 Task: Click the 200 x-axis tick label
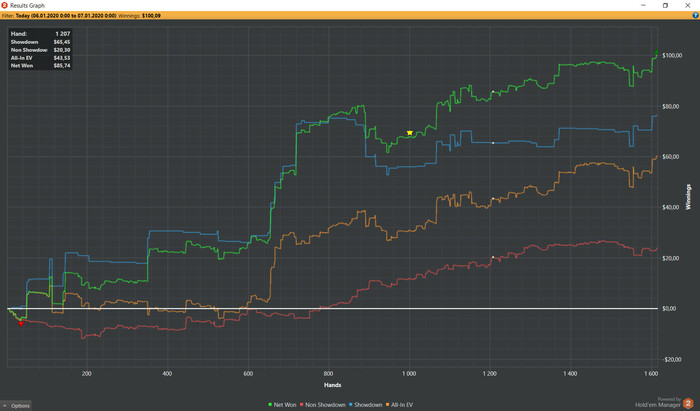pos(87,374)
